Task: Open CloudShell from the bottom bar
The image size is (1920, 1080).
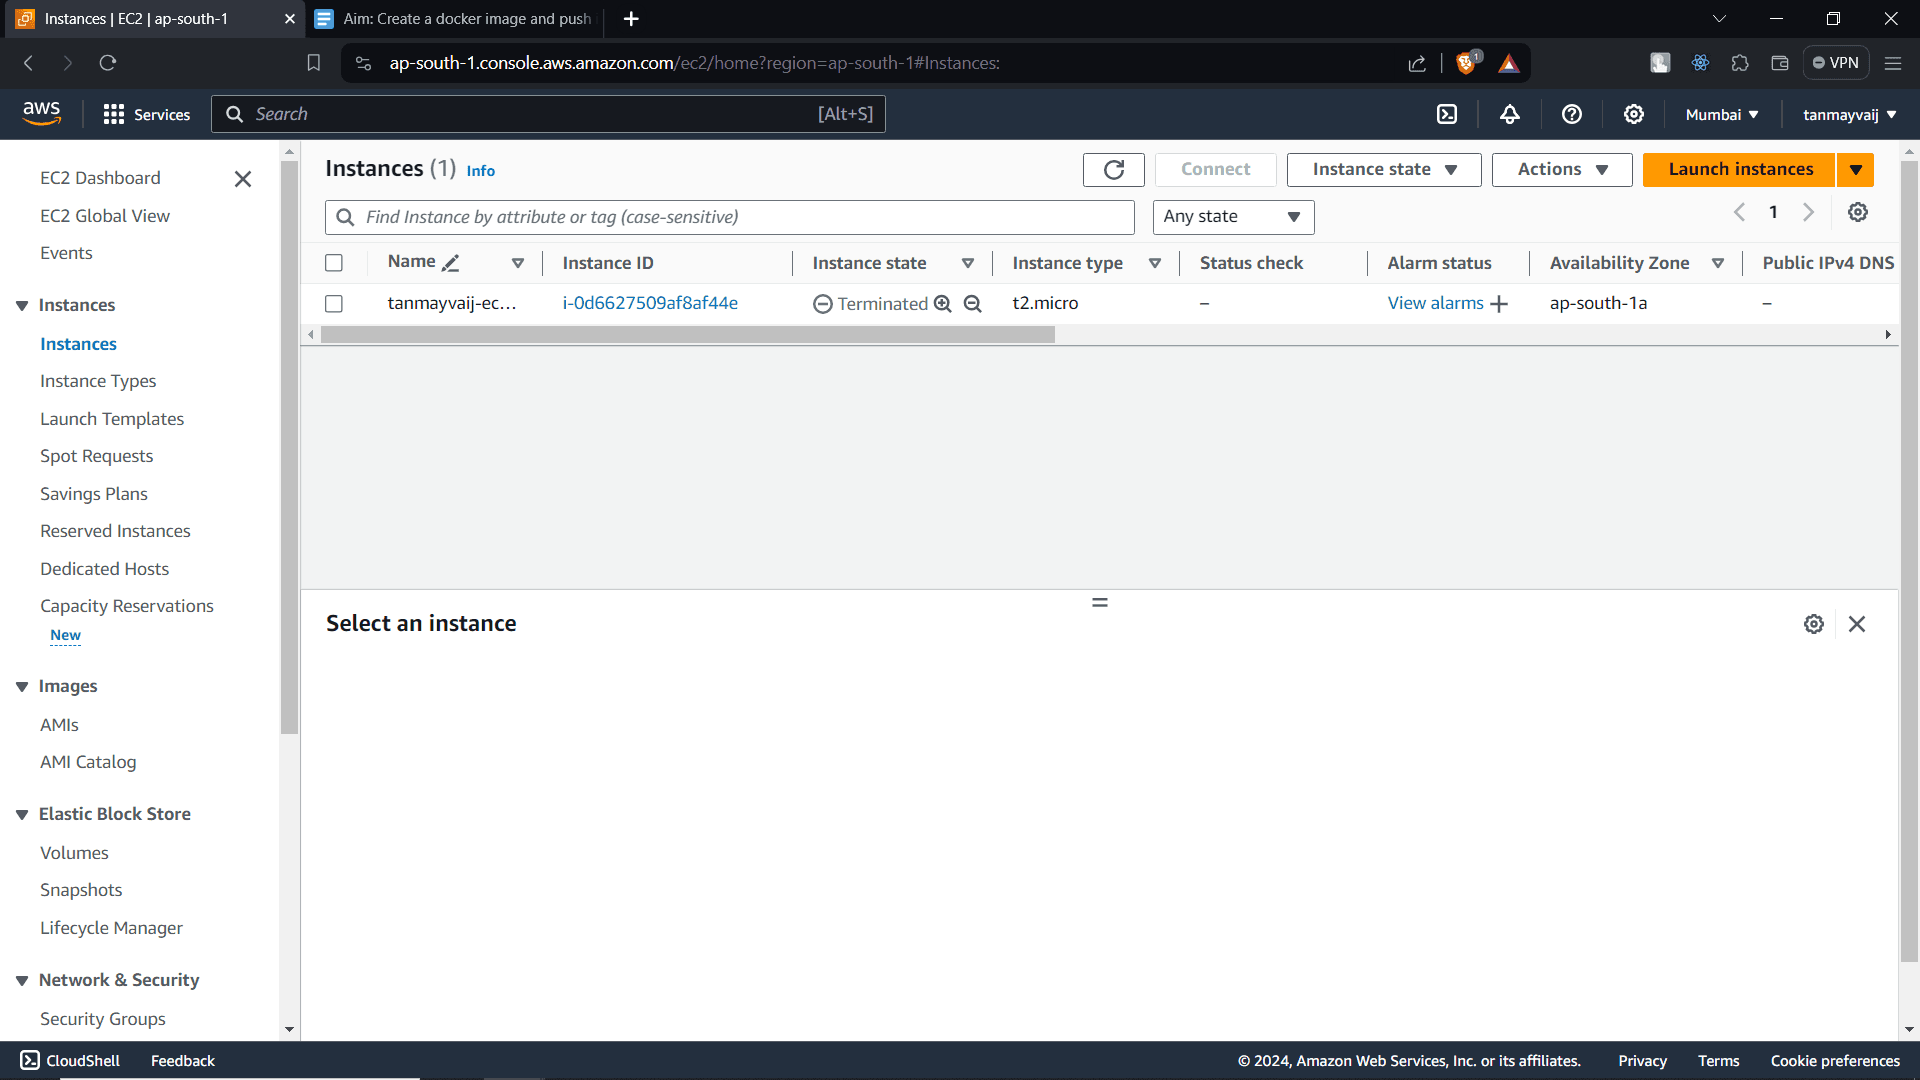Action: coord(69,1060)
